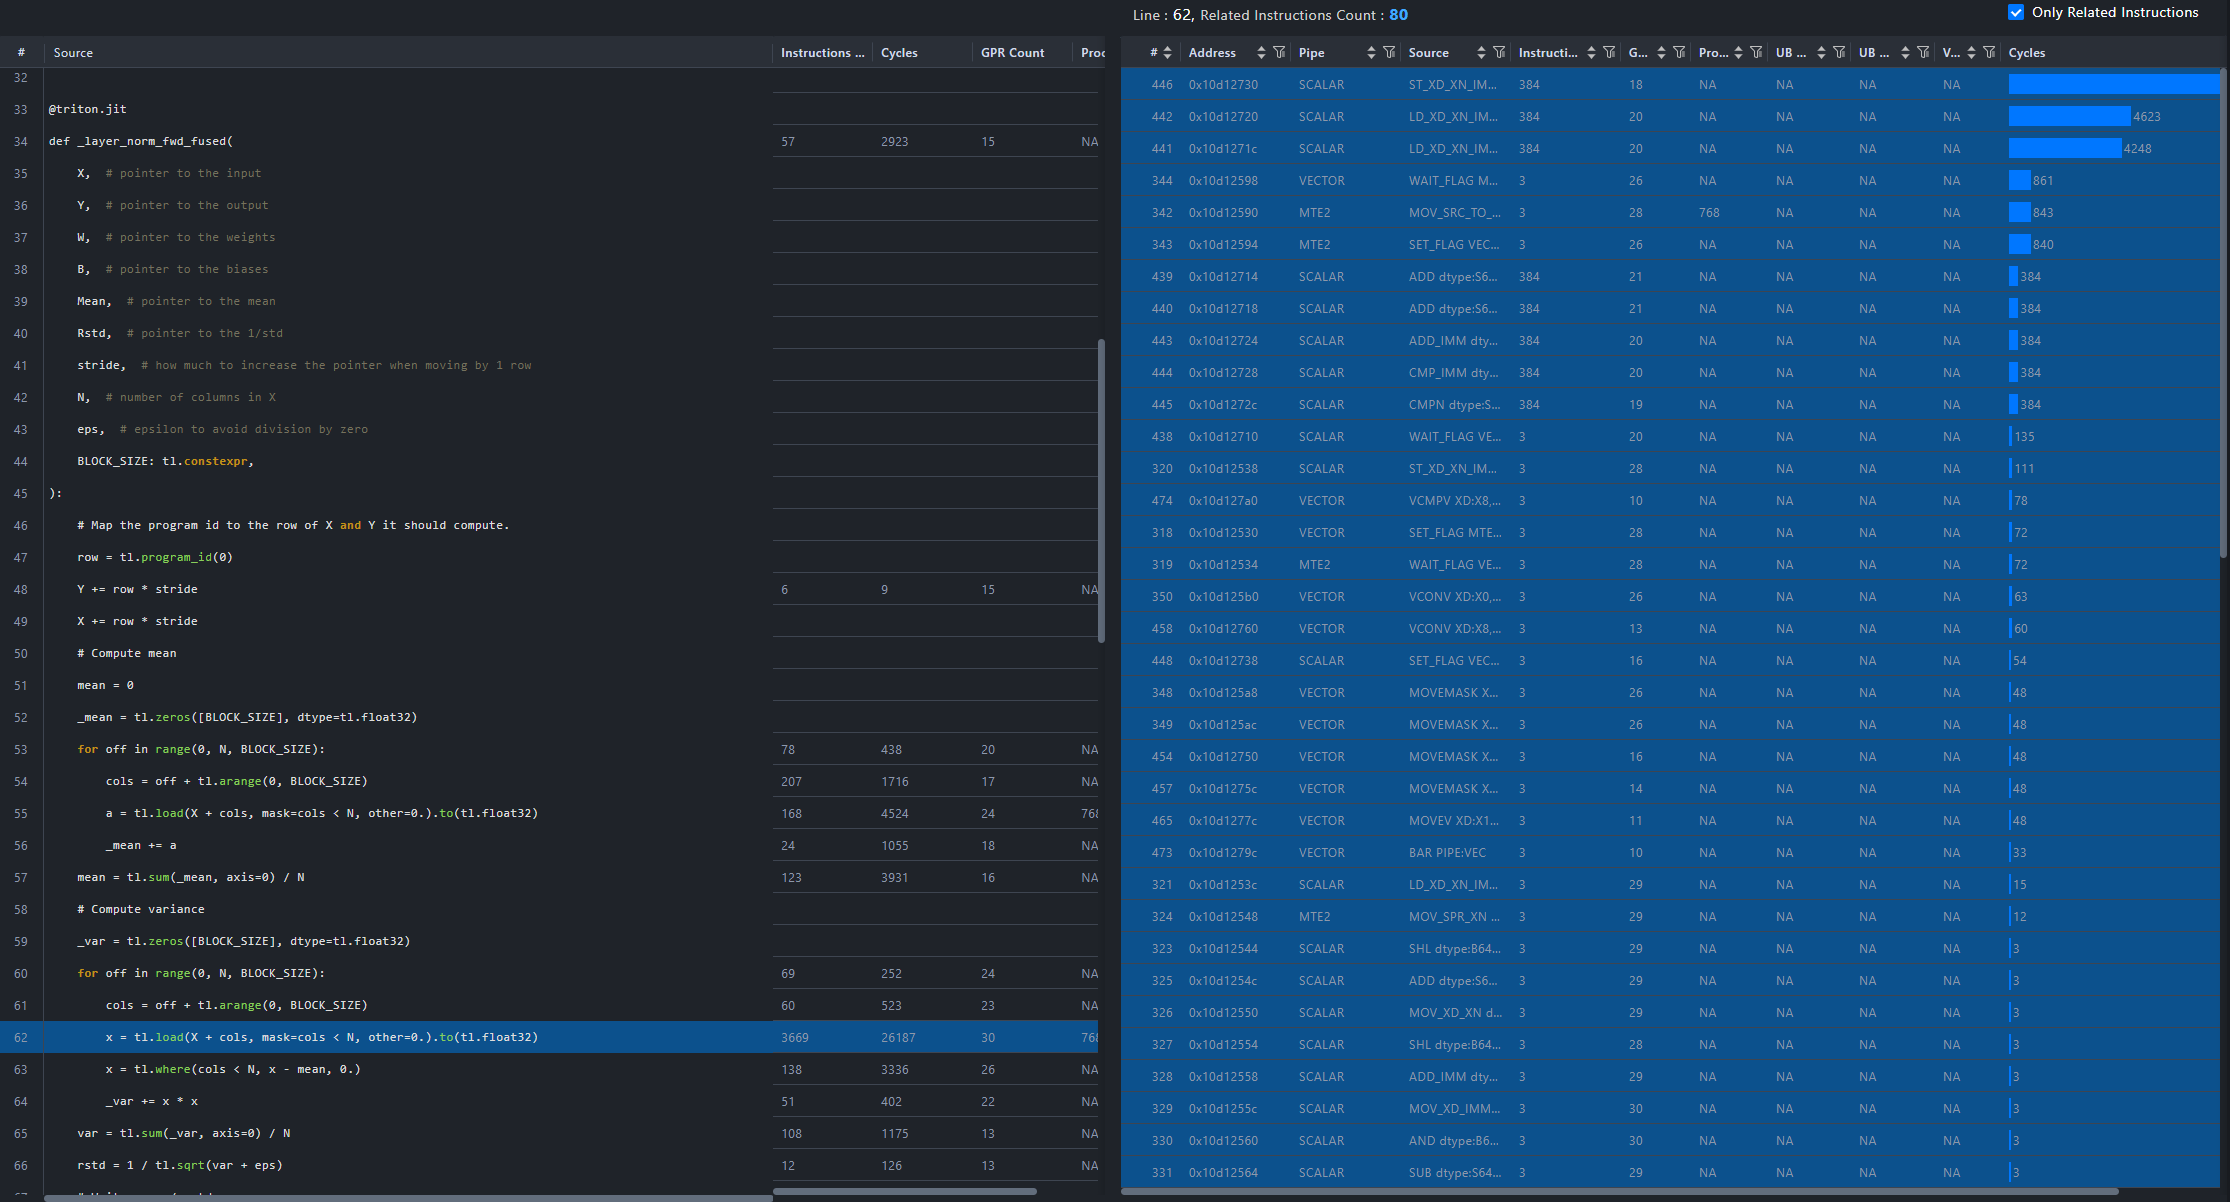Select instruction row 473 BAR PIPE:VEC
This screenshot has width=2230, height=1202.
tap(1670, 853)
